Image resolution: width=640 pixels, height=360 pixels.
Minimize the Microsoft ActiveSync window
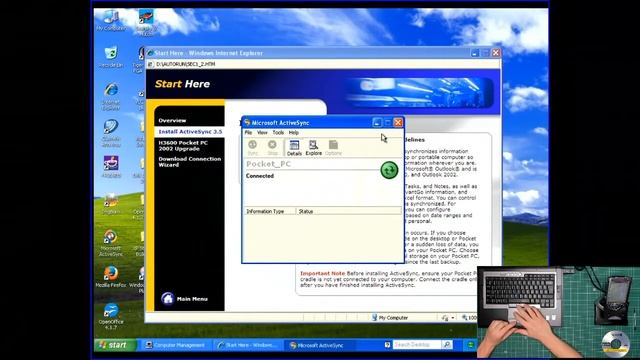pos(377,122)
